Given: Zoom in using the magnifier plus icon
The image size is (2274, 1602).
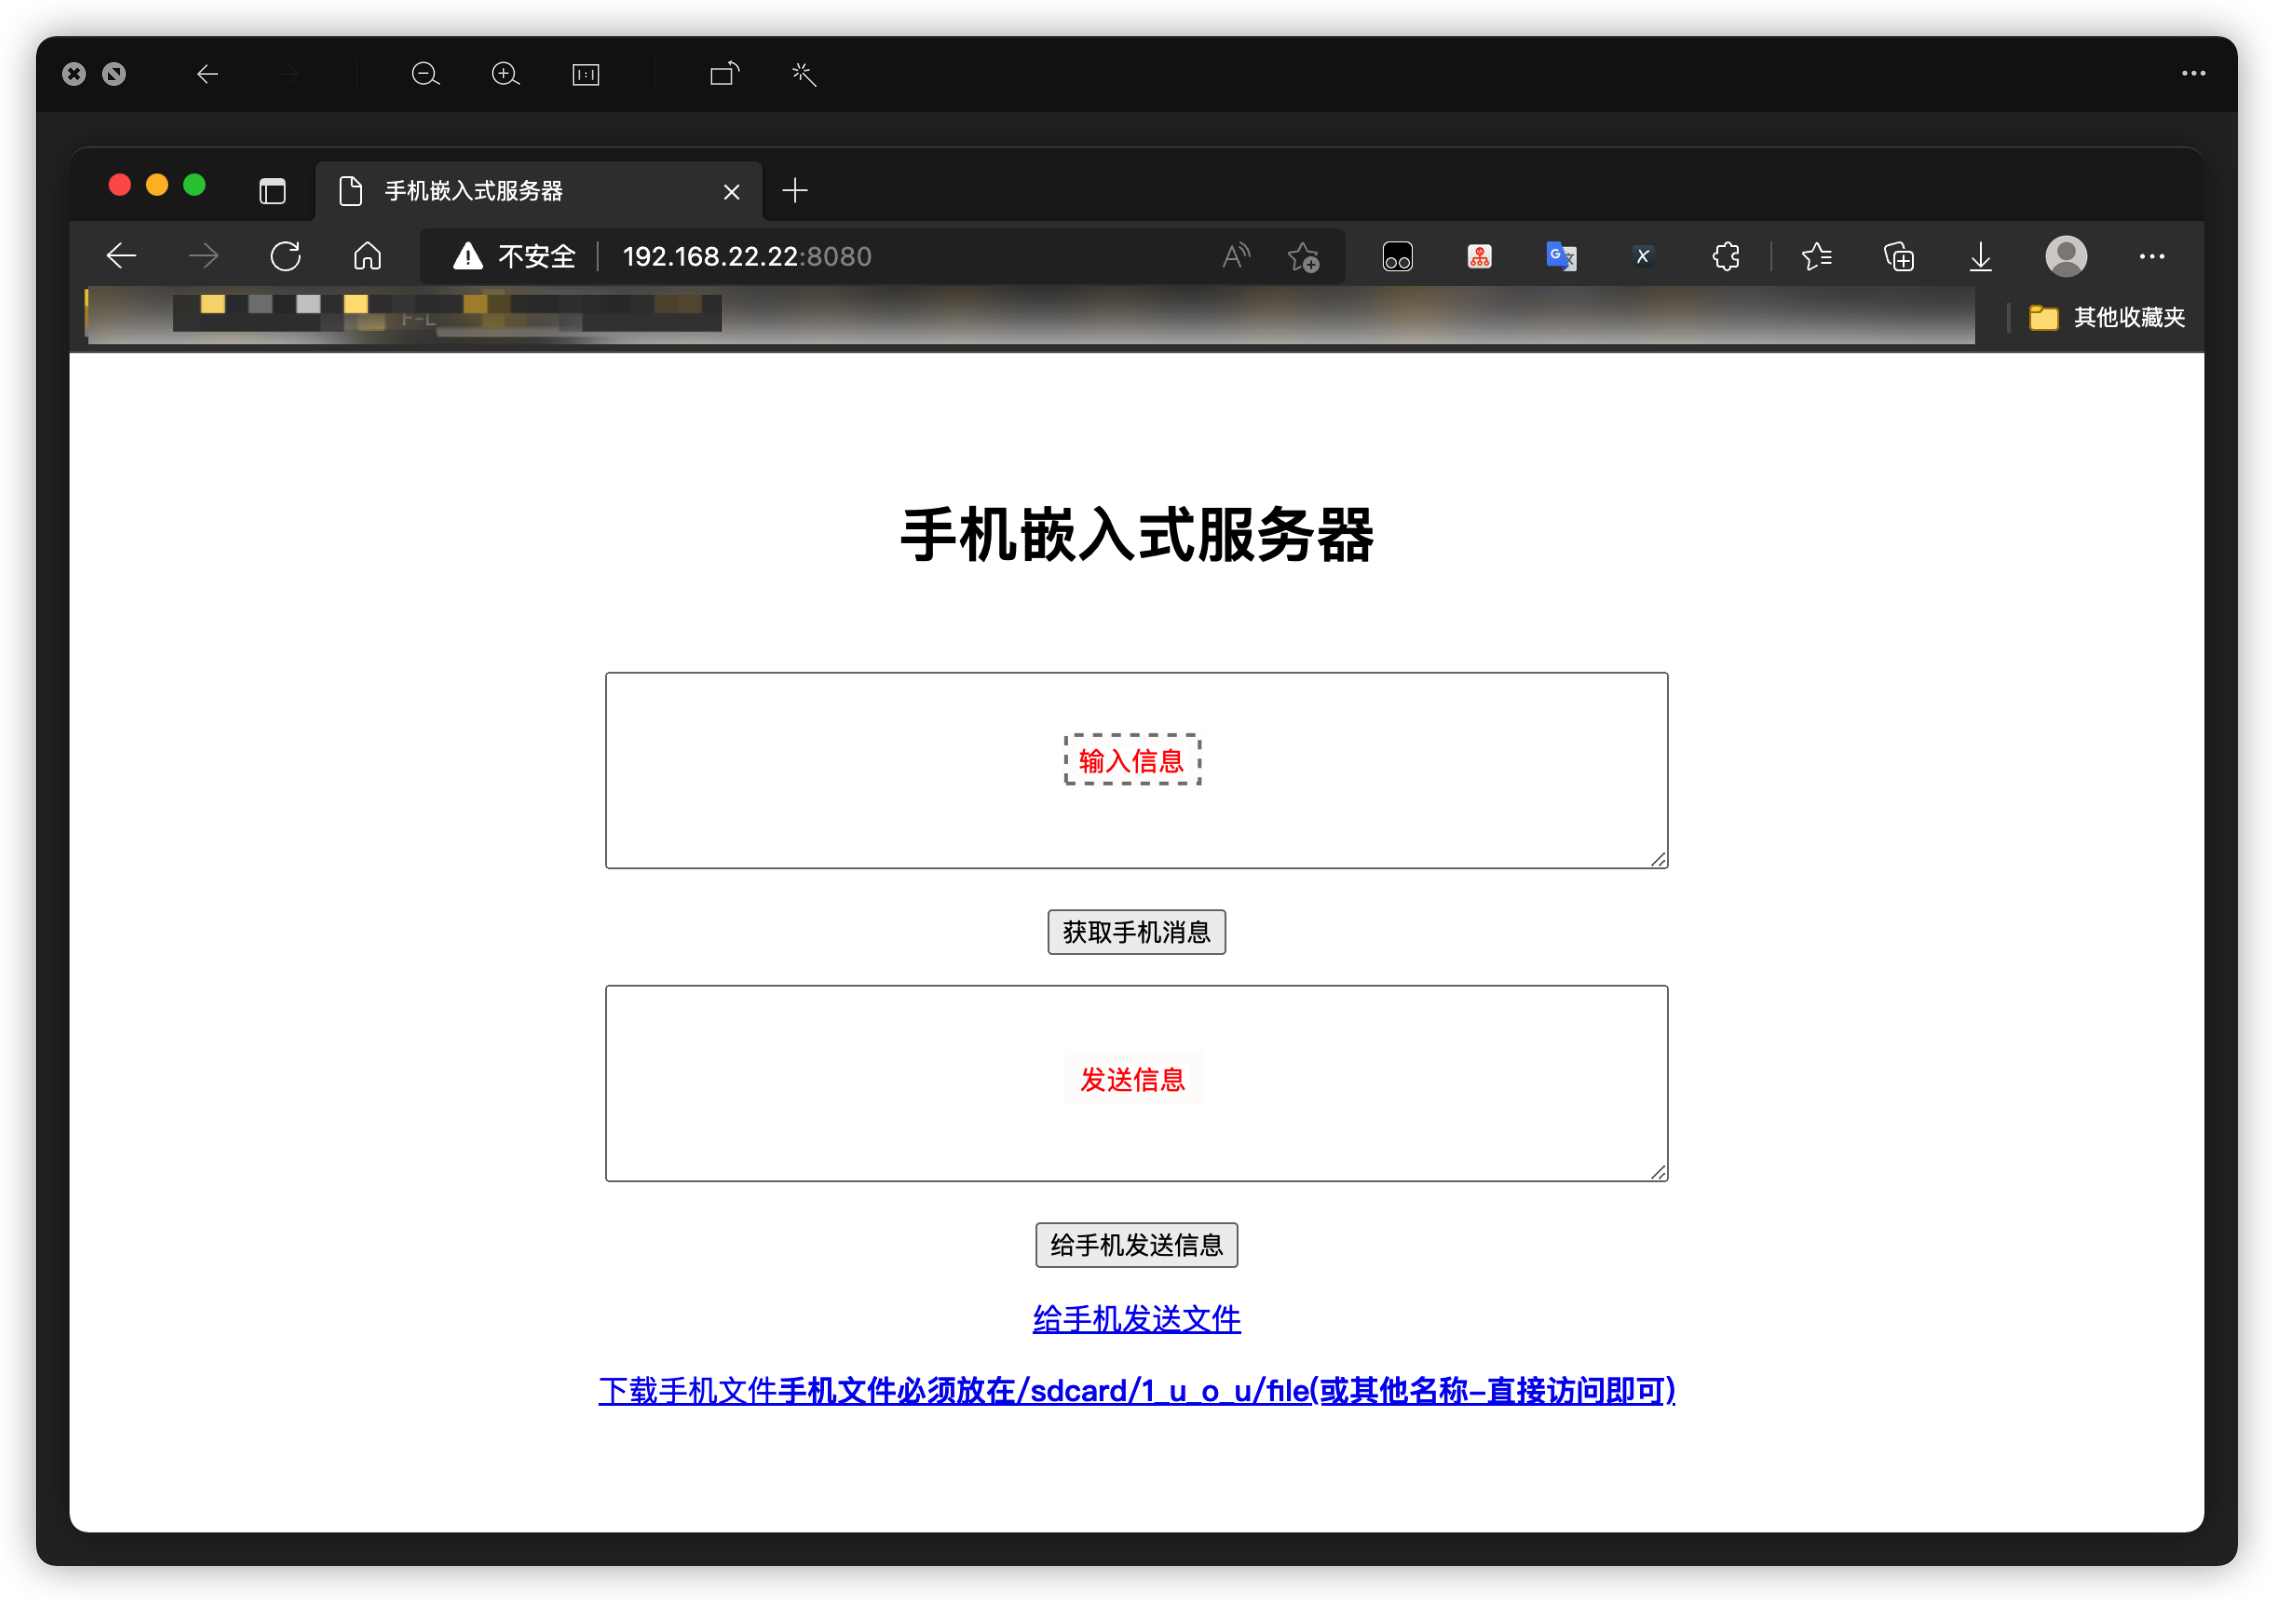Looking at the screenshot, I should [x=505, y=74].
